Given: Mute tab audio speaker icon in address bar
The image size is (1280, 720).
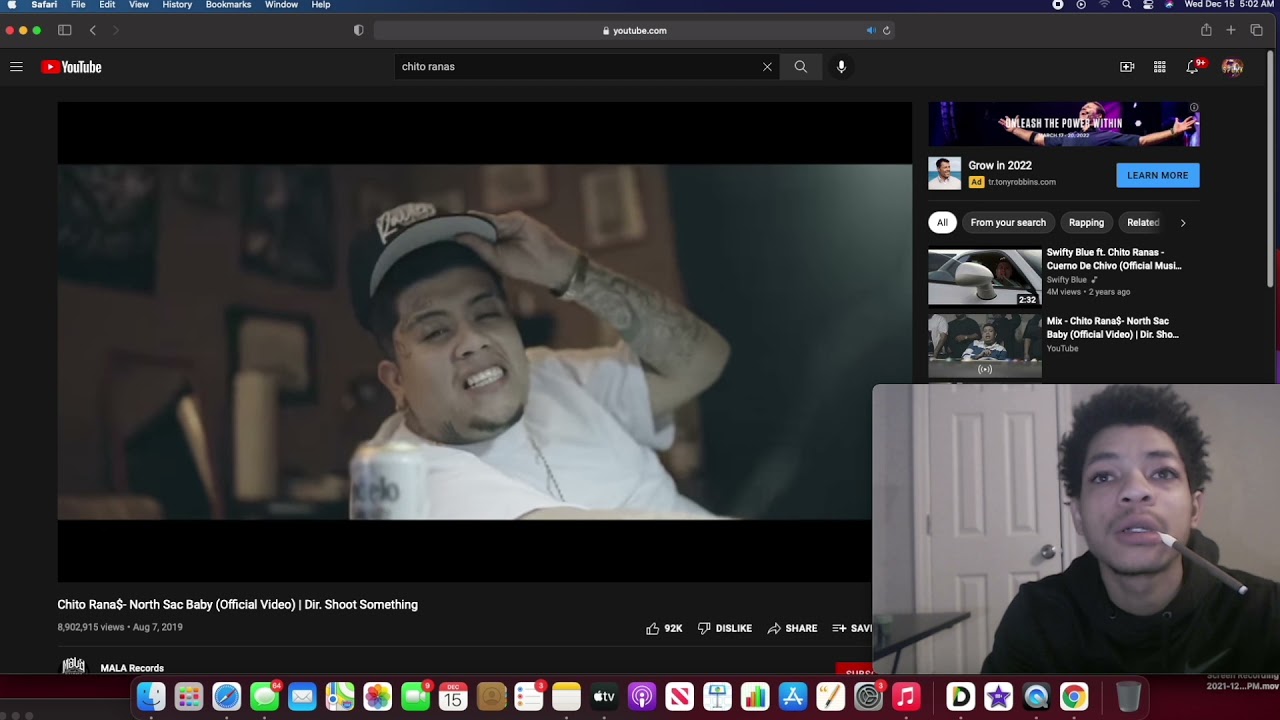Looking at the screenshot, I should pyautogui.click(x=871, y=30).
